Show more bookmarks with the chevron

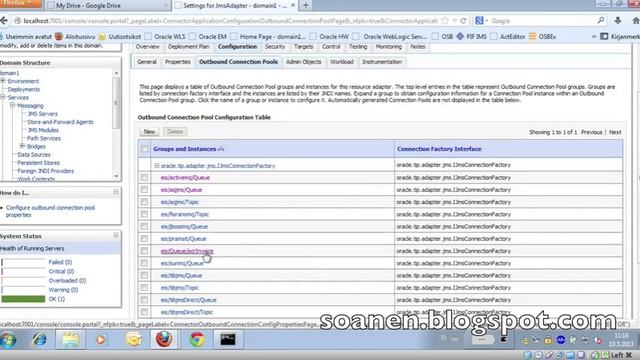click(x=594, y=36)
